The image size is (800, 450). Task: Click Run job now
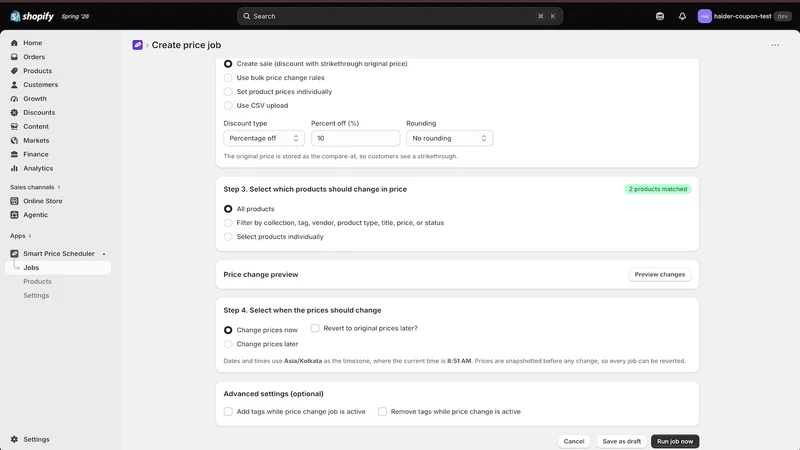pos(675,441)
